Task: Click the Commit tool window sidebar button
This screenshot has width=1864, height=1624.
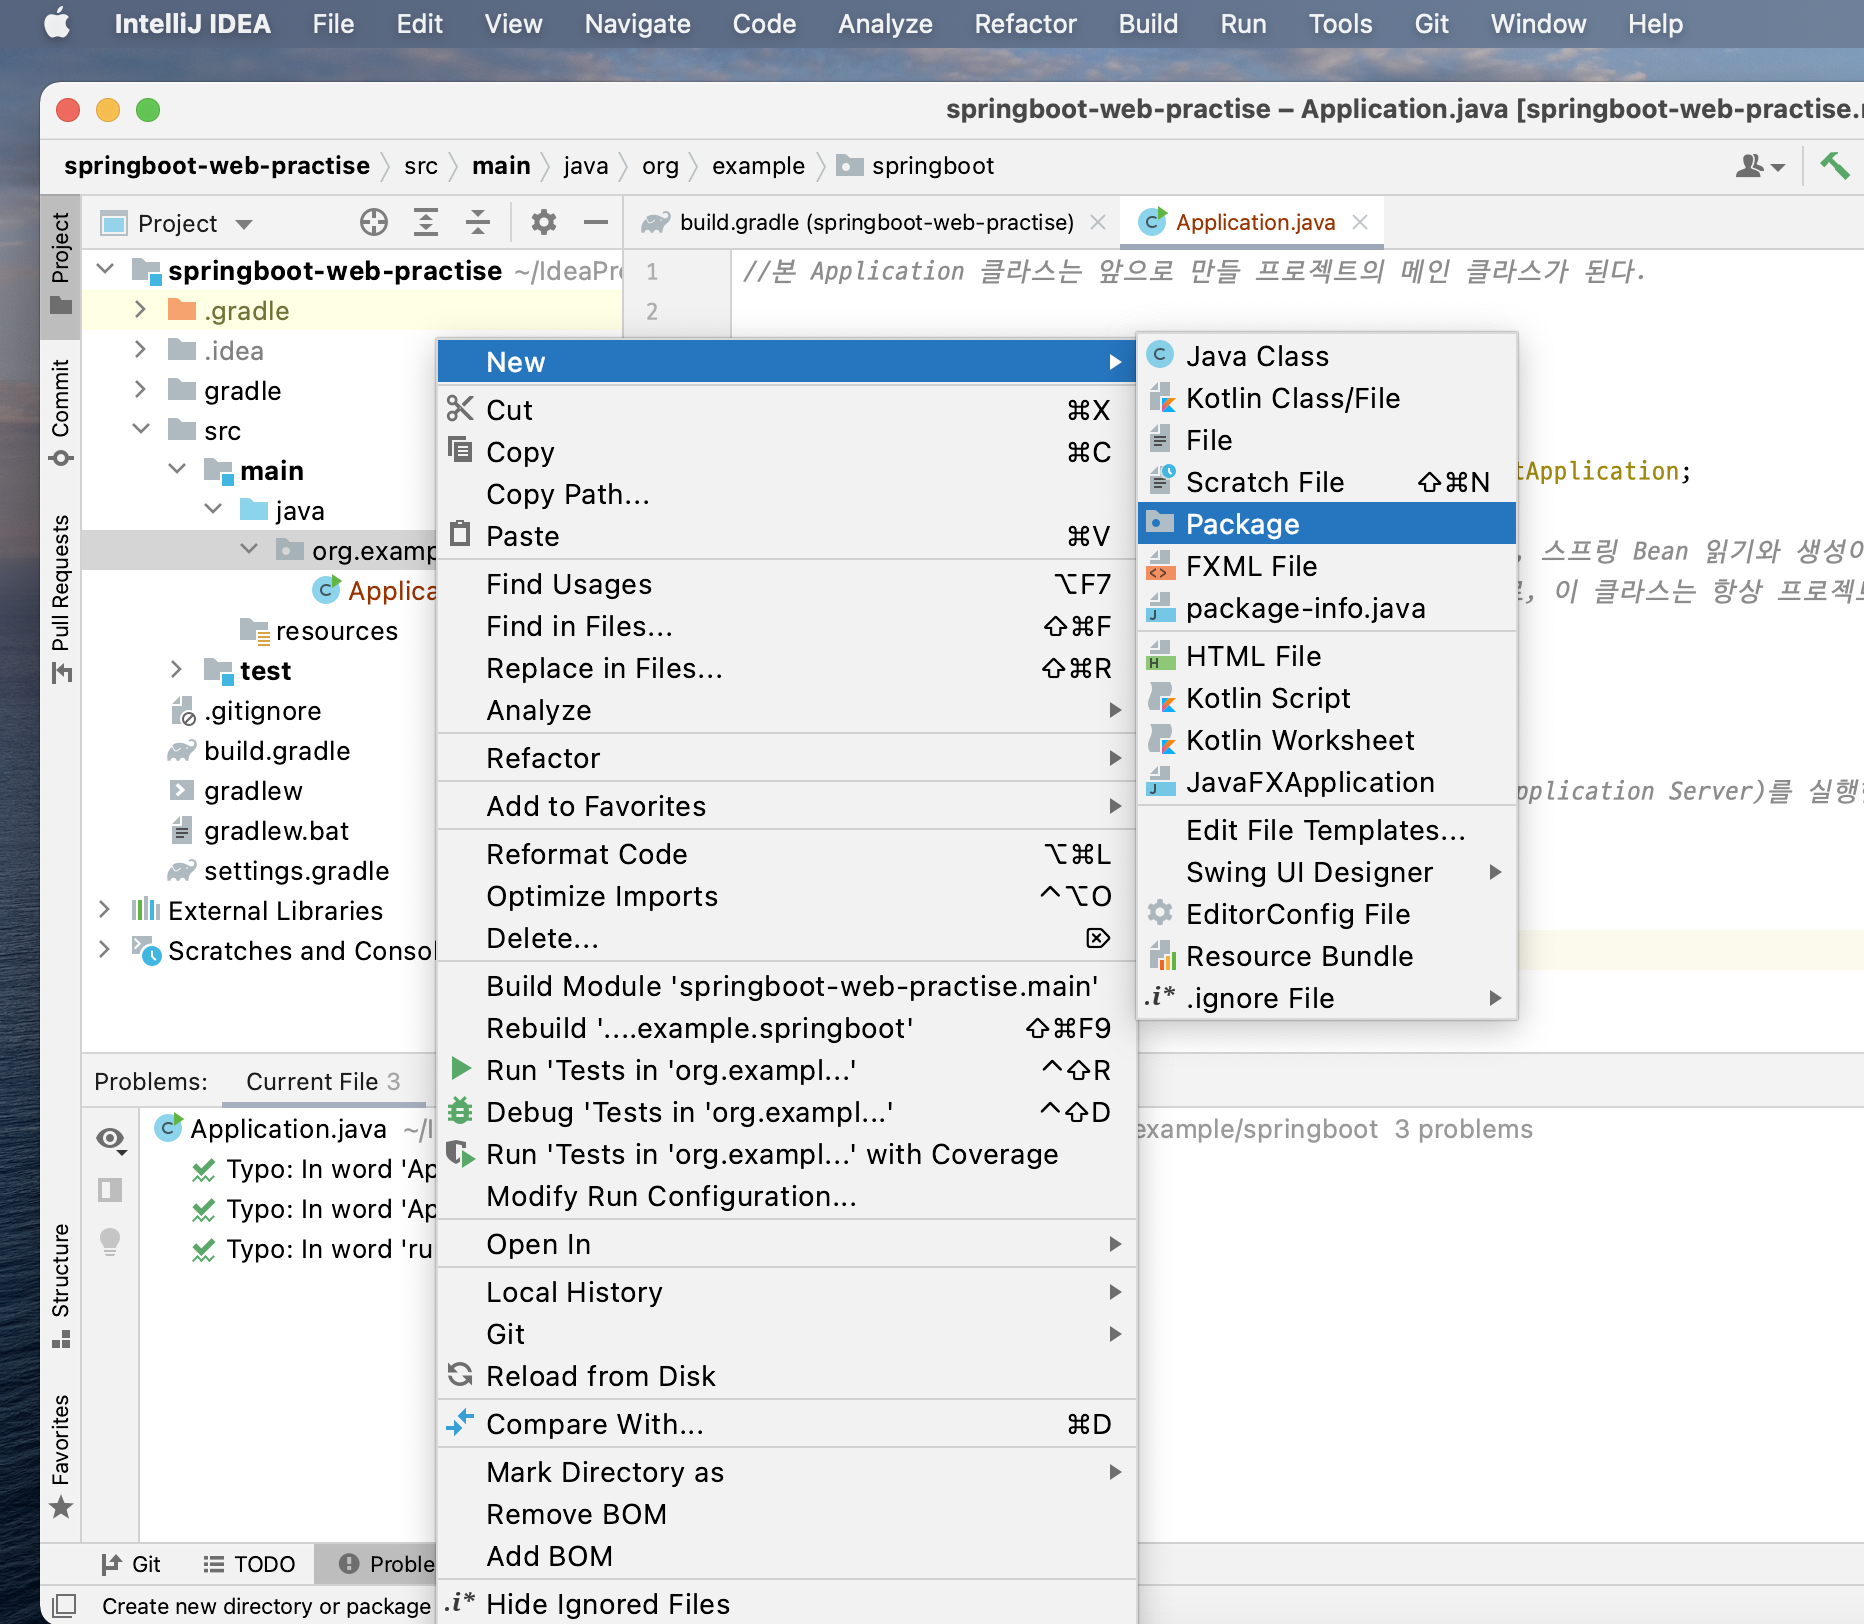Action: coord(61,412)
